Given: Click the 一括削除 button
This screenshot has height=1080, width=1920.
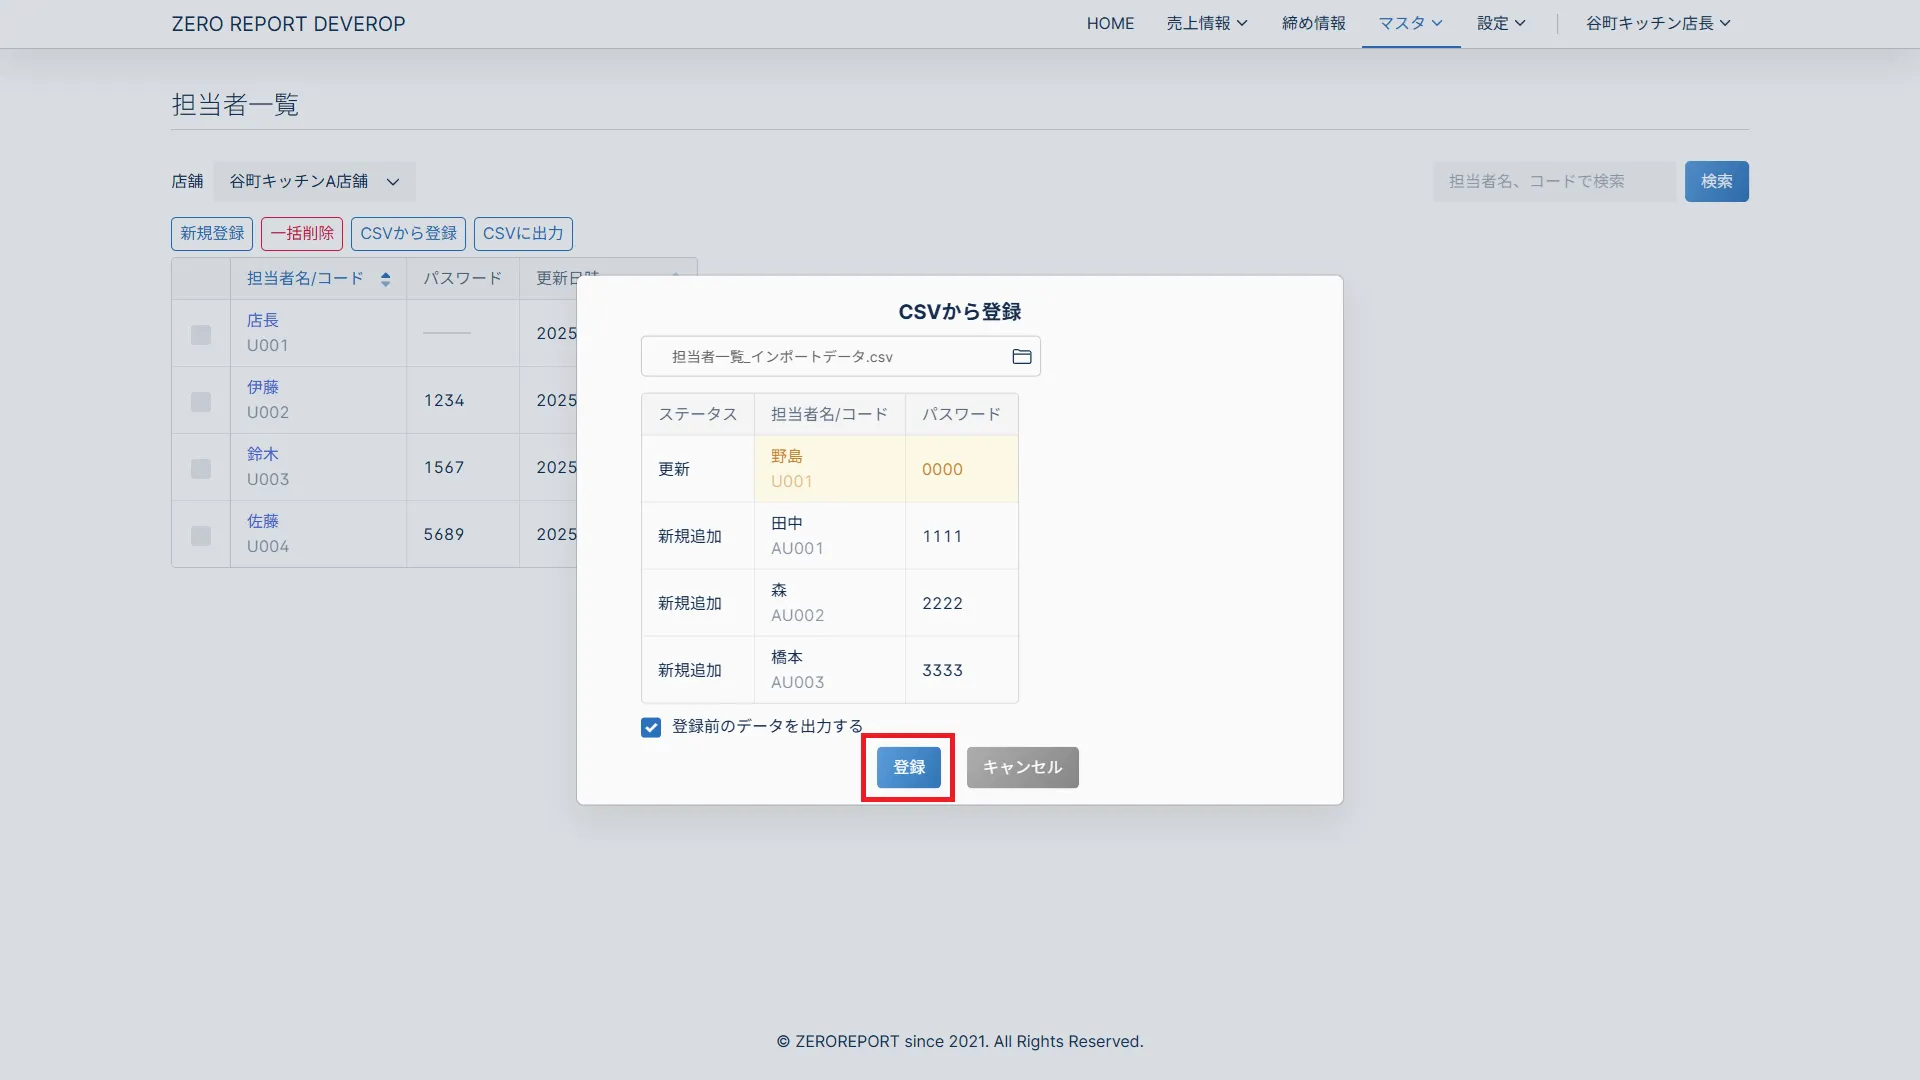Looking at the screenshot, I should click(302, 234).
